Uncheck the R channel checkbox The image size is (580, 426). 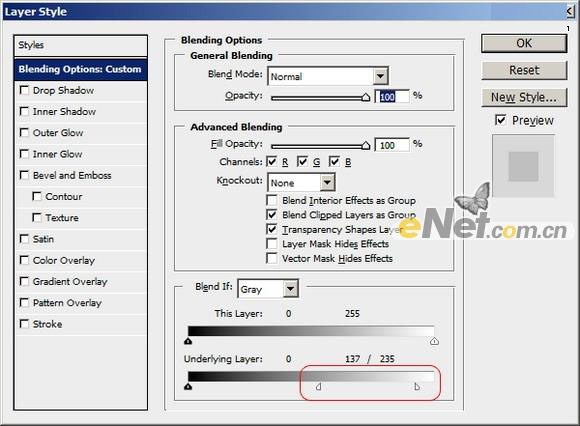pos(272,162)
